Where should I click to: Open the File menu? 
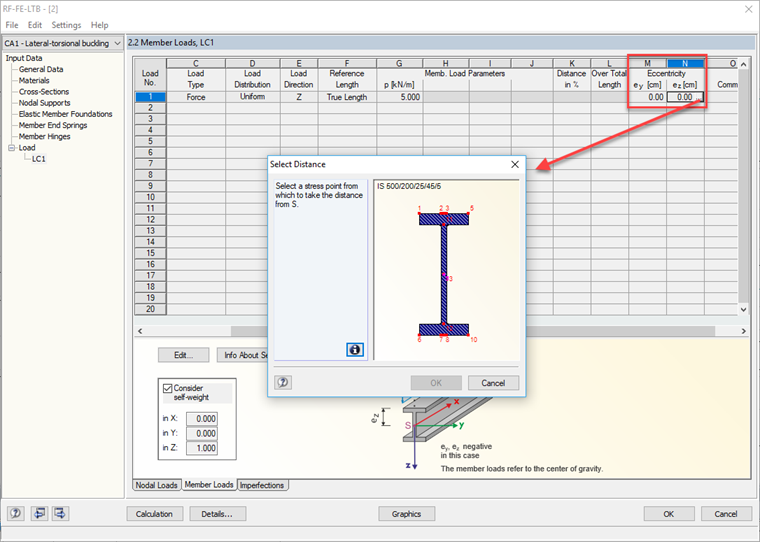point(12,25)
